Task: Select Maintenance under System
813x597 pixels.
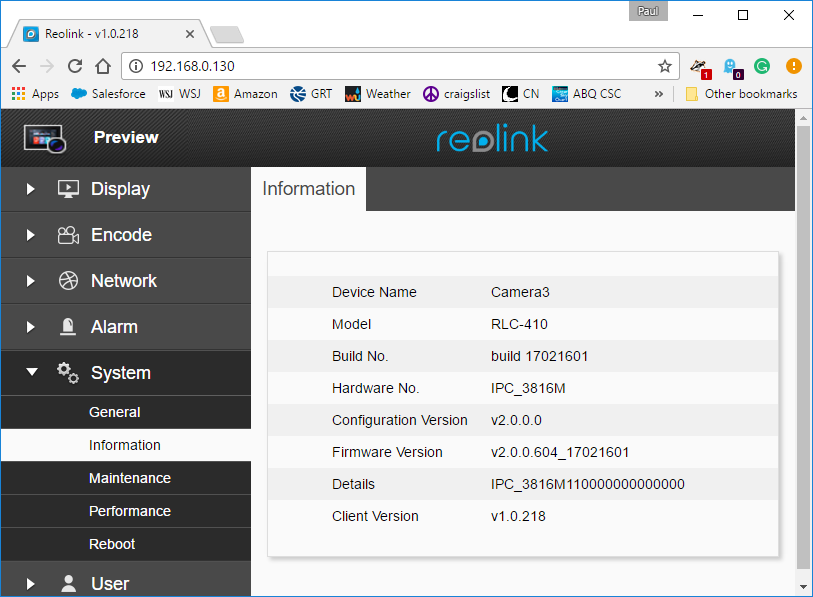Action: click(x=126, y=478)
